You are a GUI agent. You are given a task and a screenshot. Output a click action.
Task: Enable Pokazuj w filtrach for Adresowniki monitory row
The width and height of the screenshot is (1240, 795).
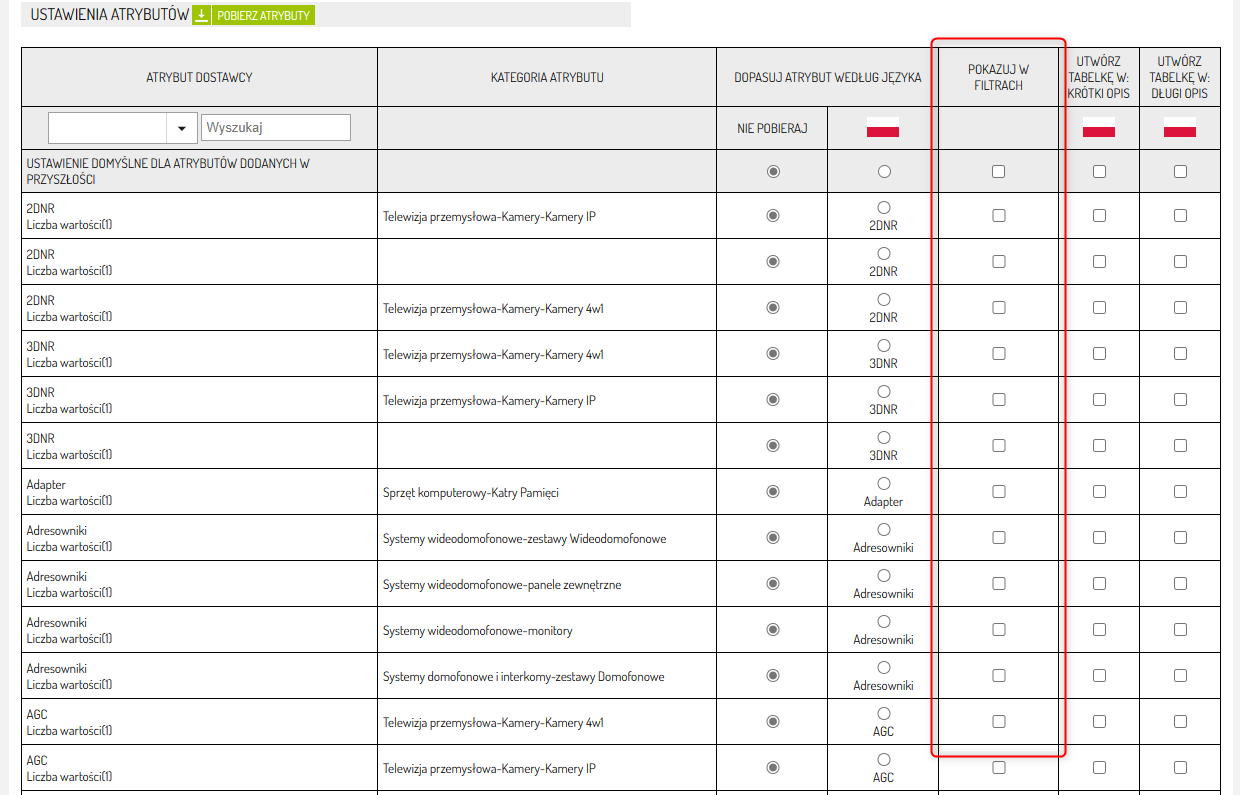click(x=998, y=629)
